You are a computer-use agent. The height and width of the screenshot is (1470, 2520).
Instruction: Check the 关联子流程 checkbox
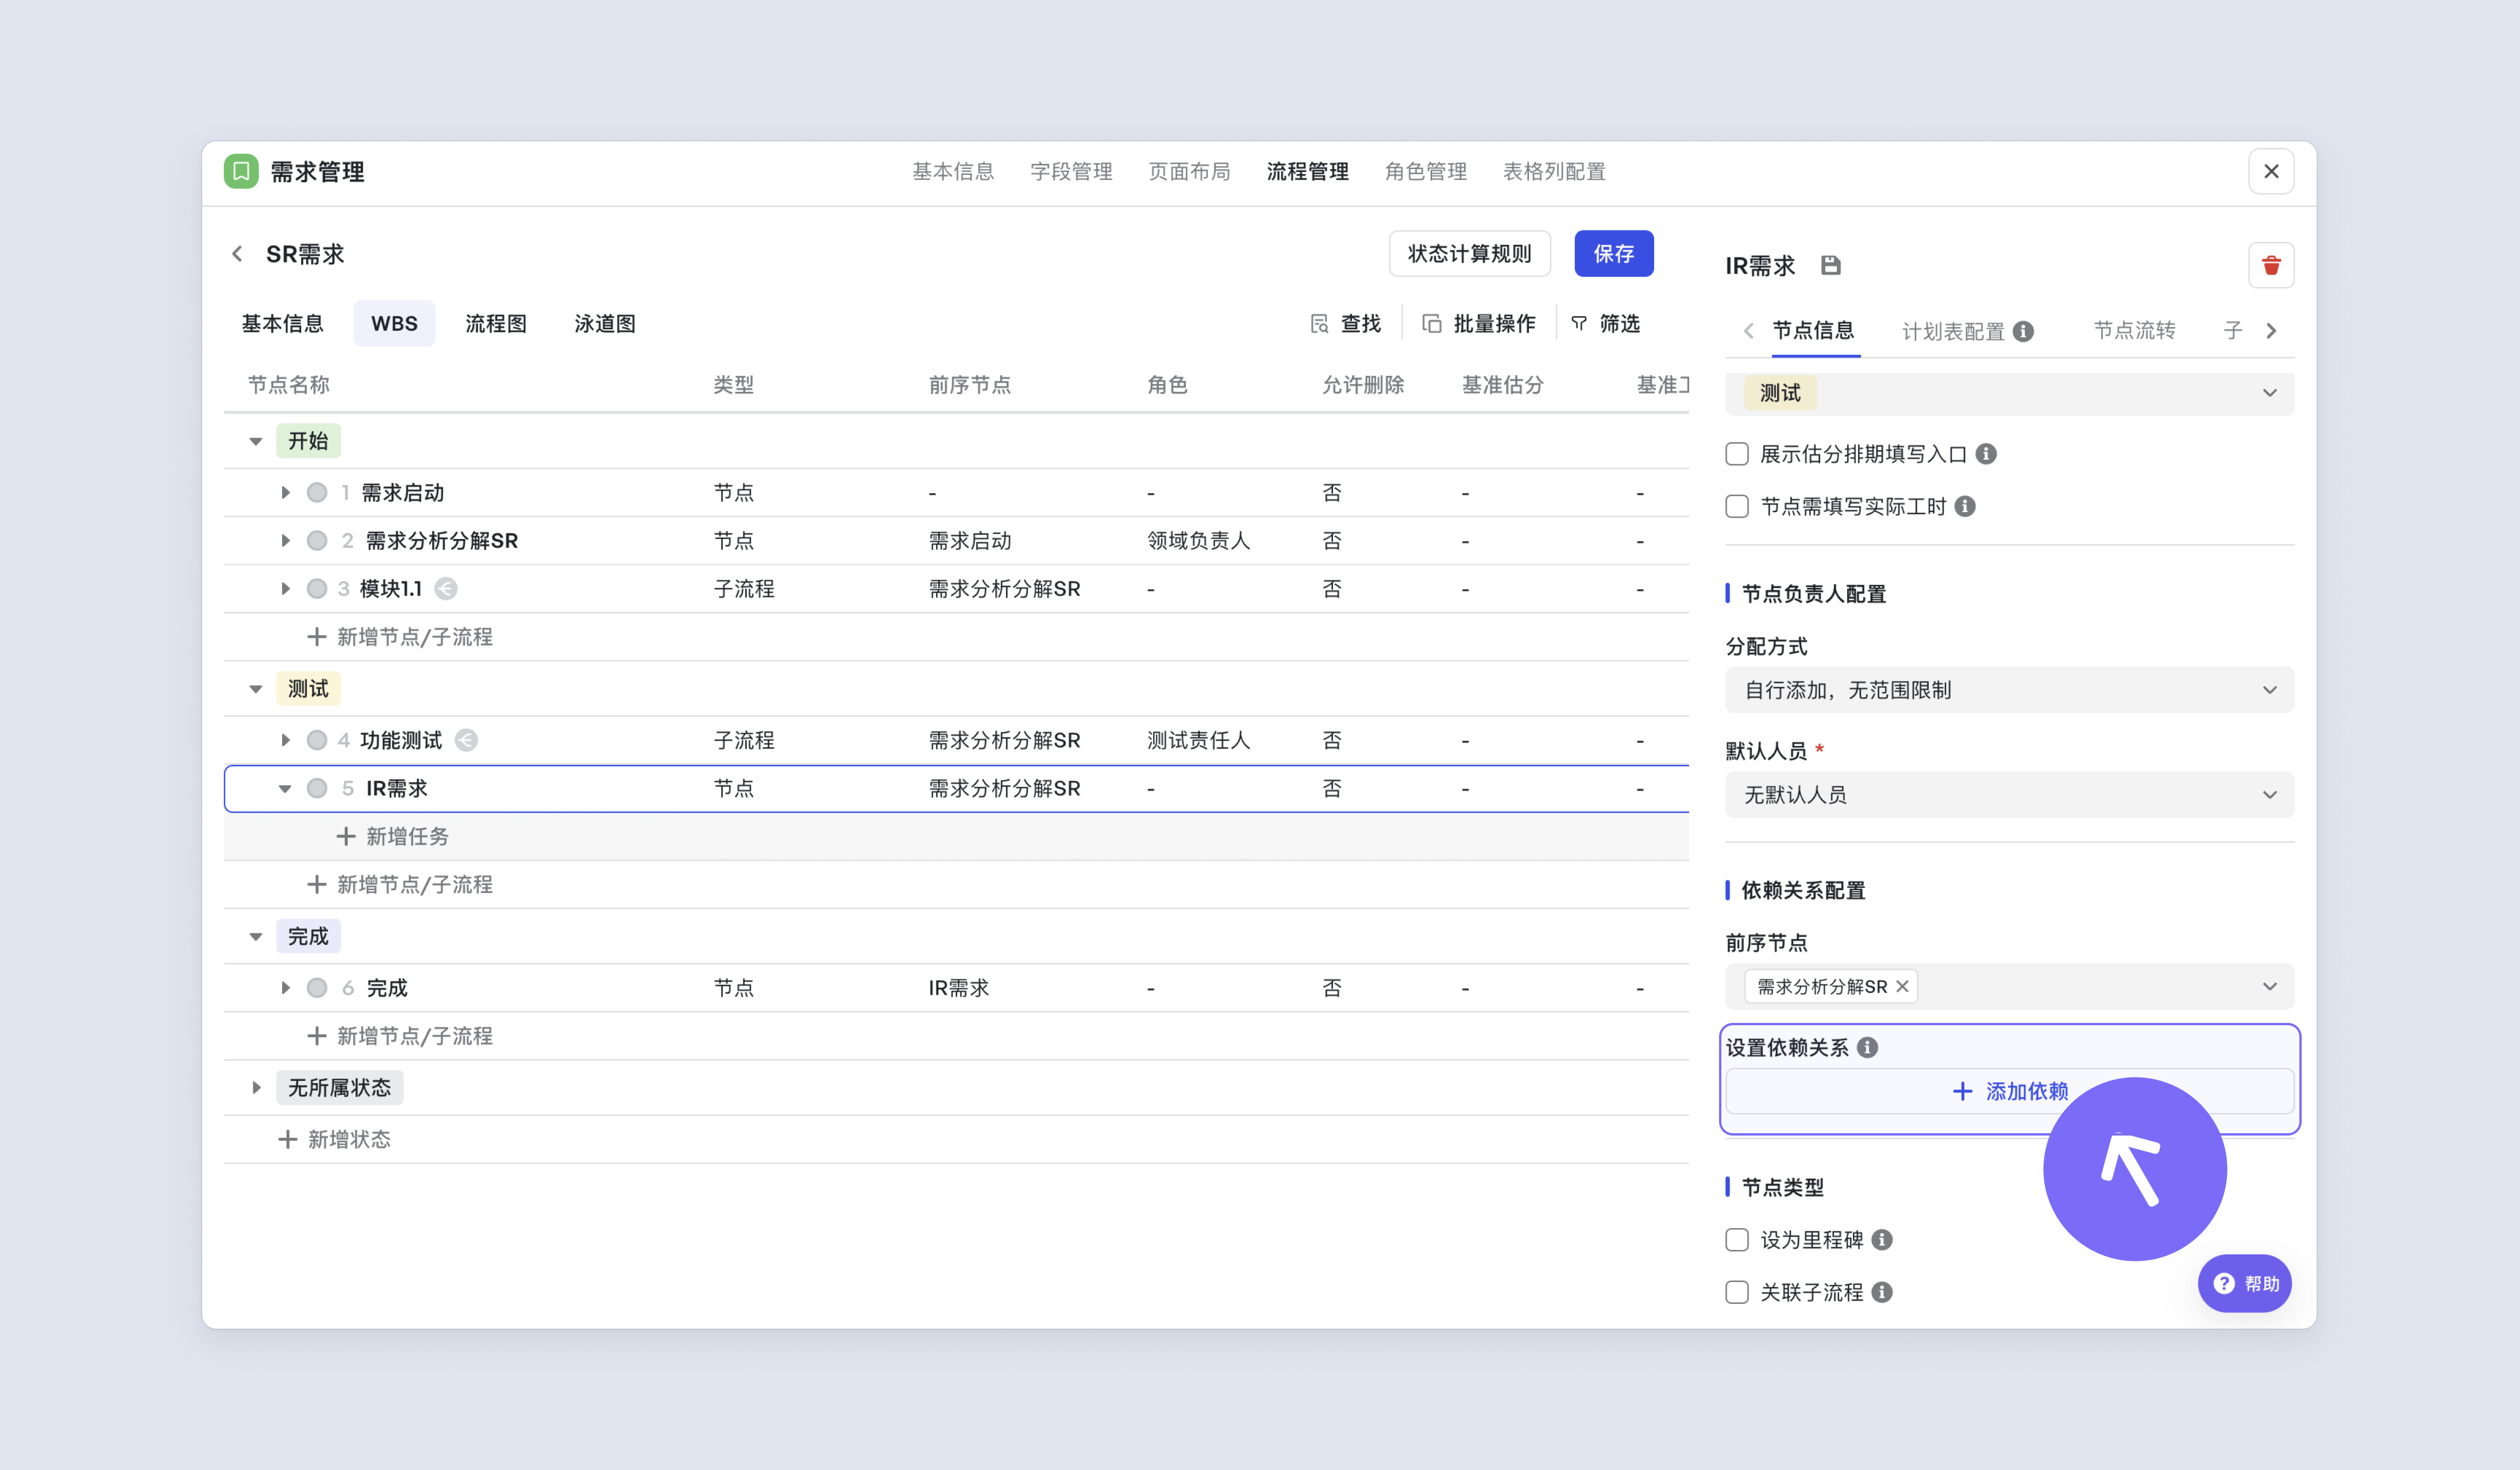1737,1292
